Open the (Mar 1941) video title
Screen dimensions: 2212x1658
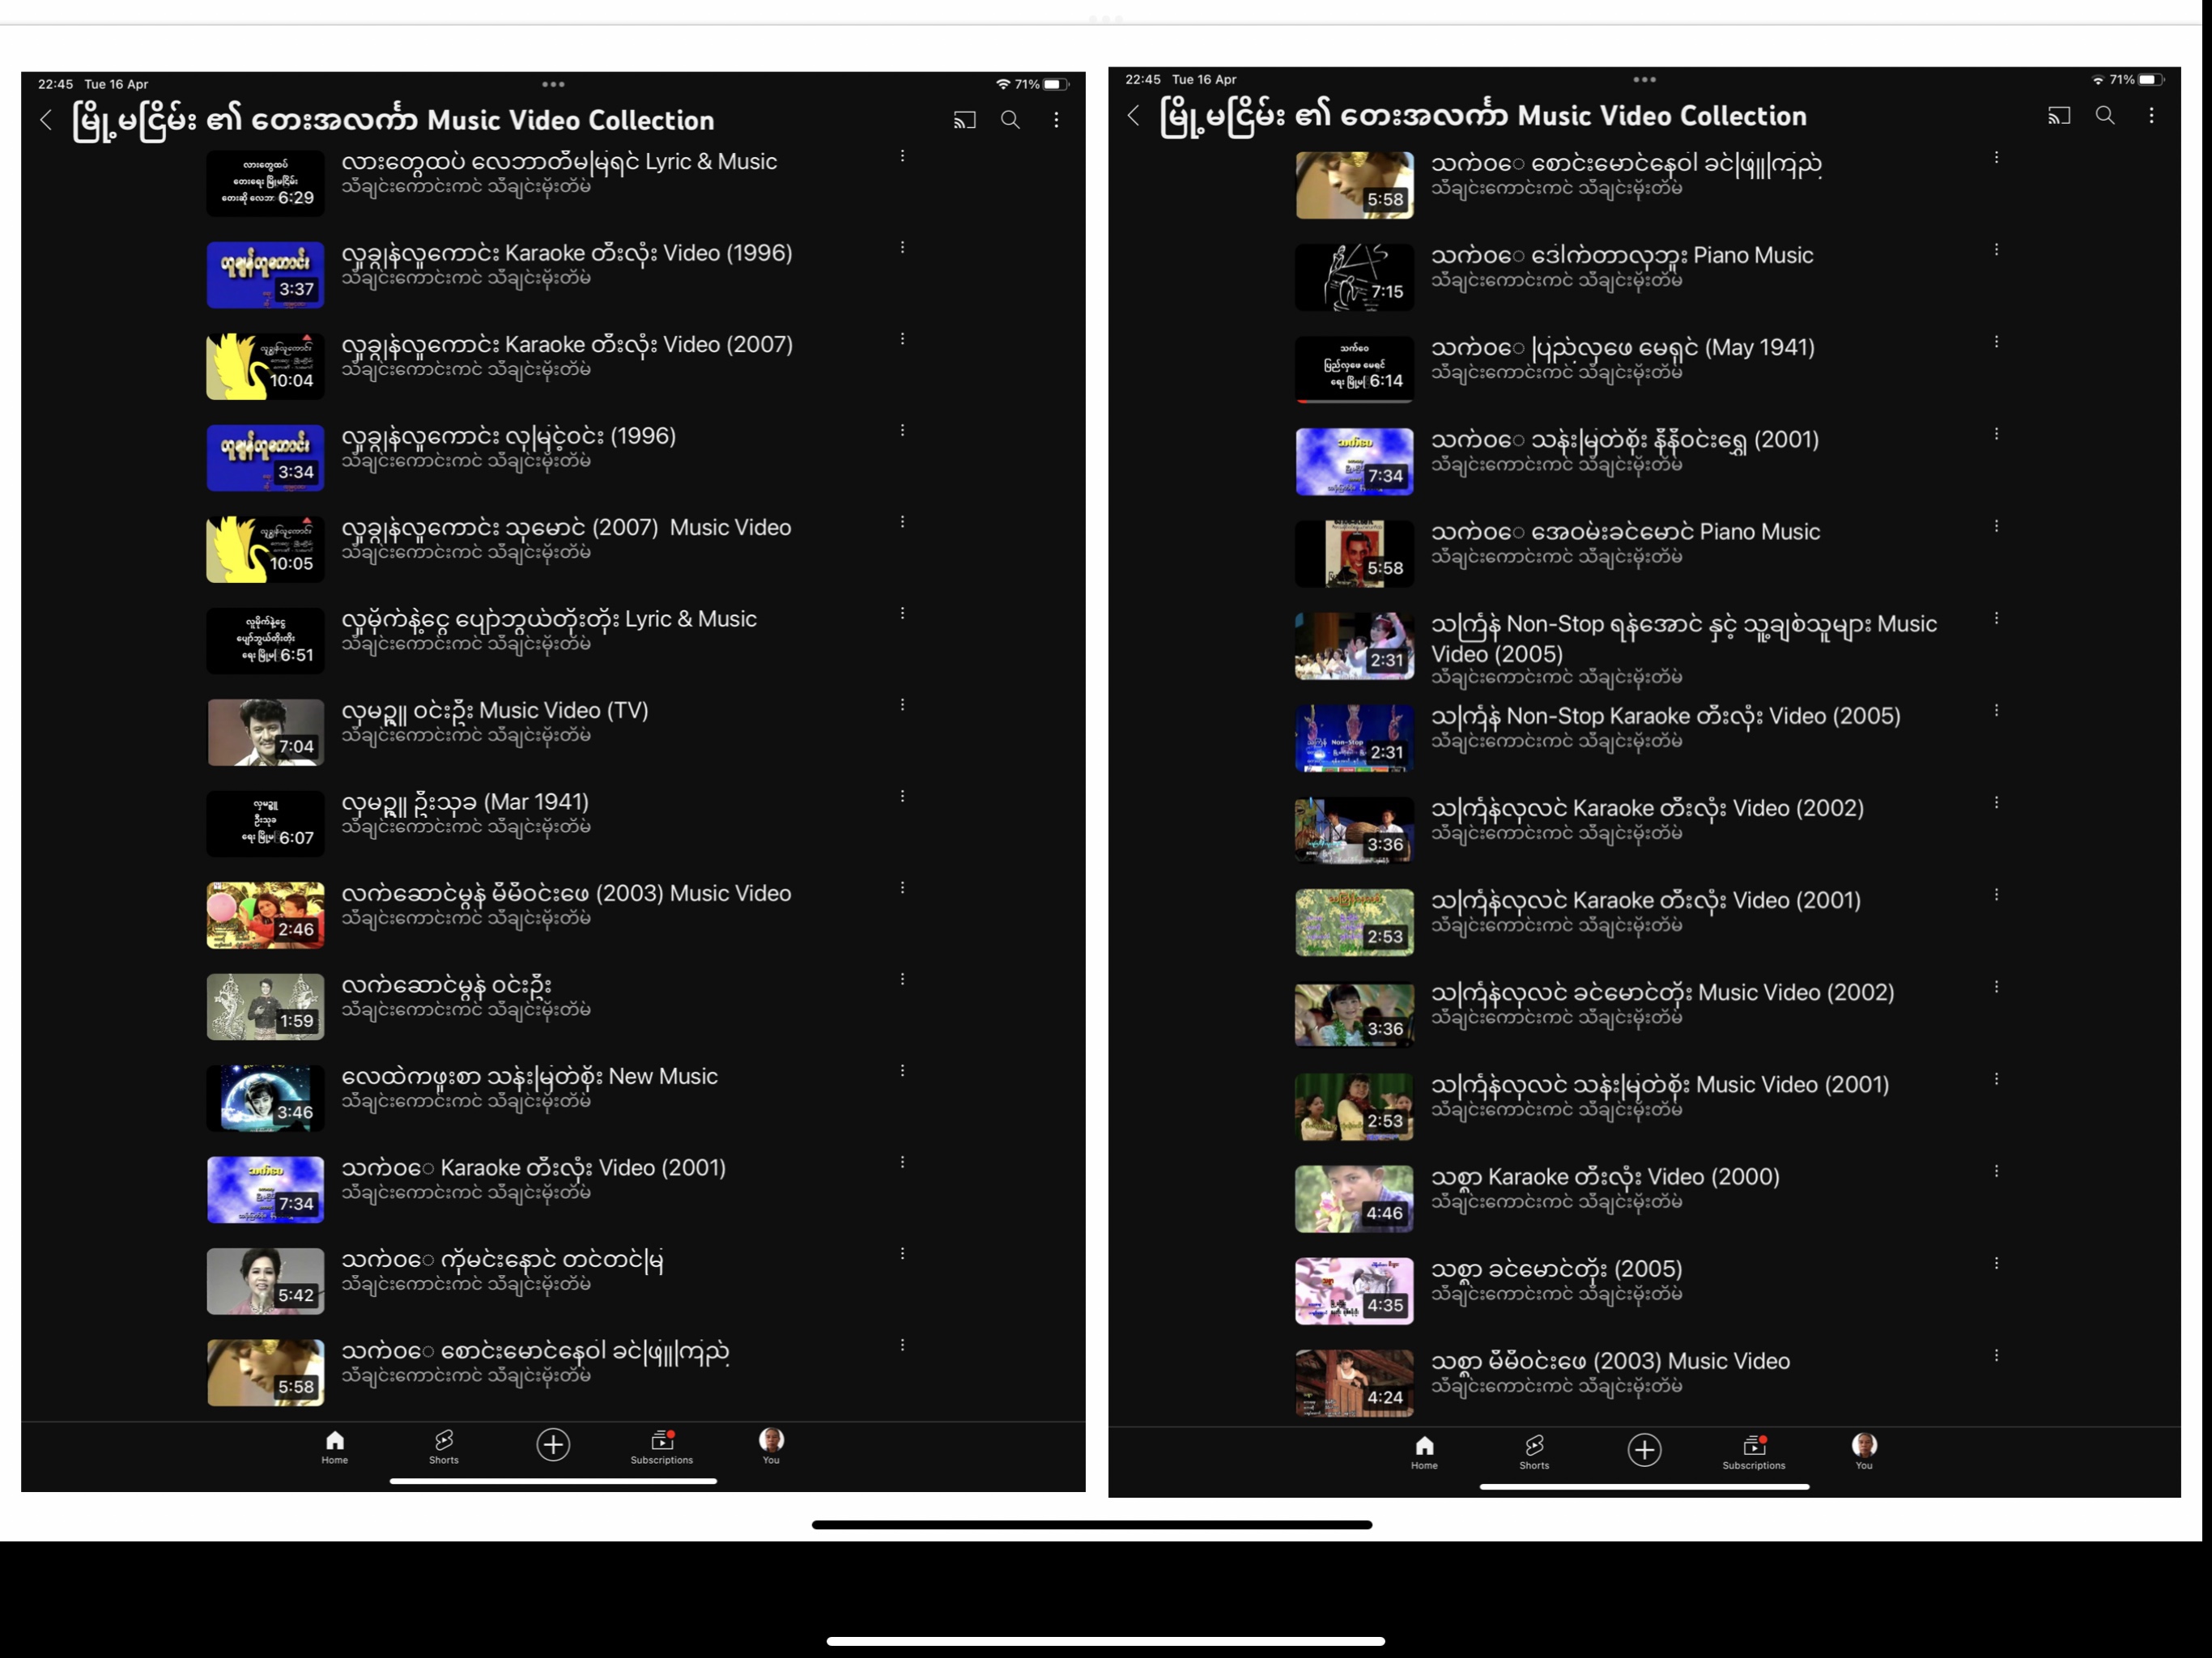[465, 802]
